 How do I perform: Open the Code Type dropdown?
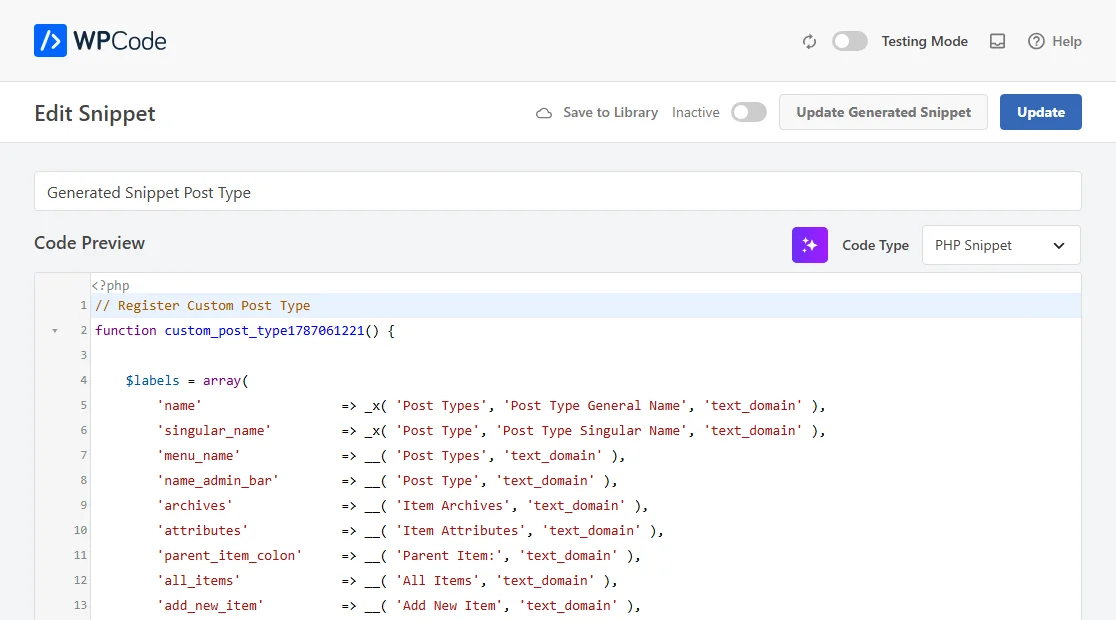pos(1001,245)
